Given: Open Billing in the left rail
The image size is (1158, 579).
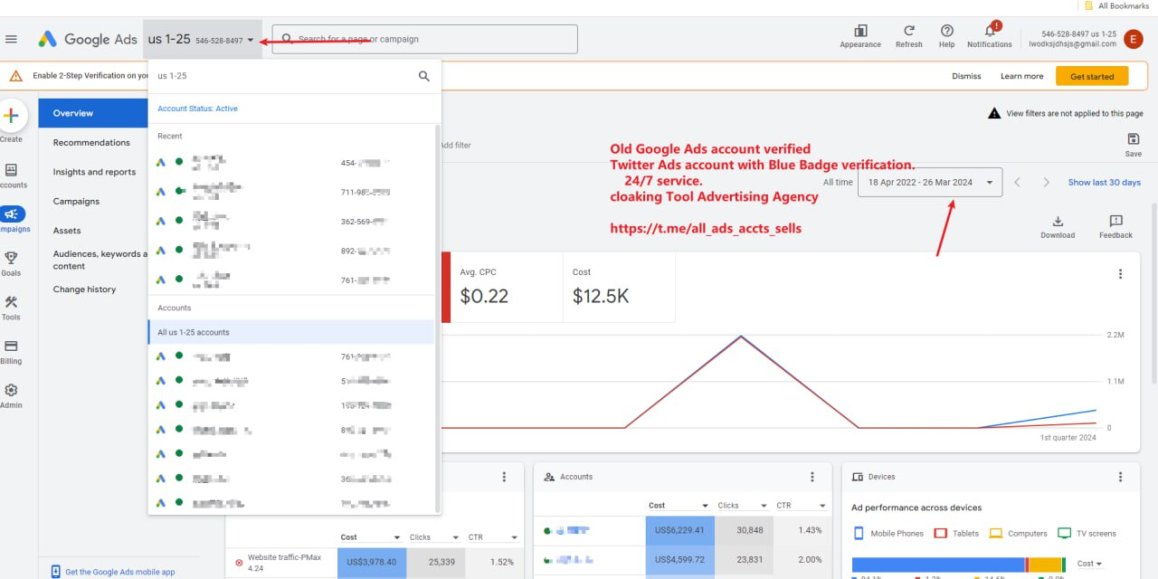Looking at the screenshot, I should (x=11, y=352).
